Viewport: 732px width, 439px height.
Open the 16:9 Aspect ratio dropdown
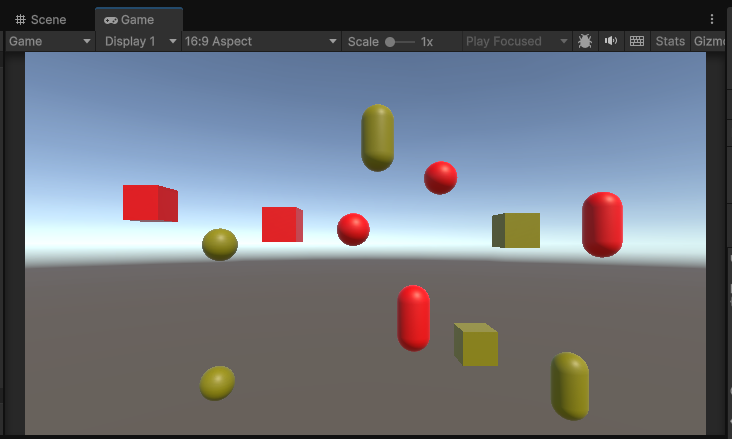coord(262,41)
